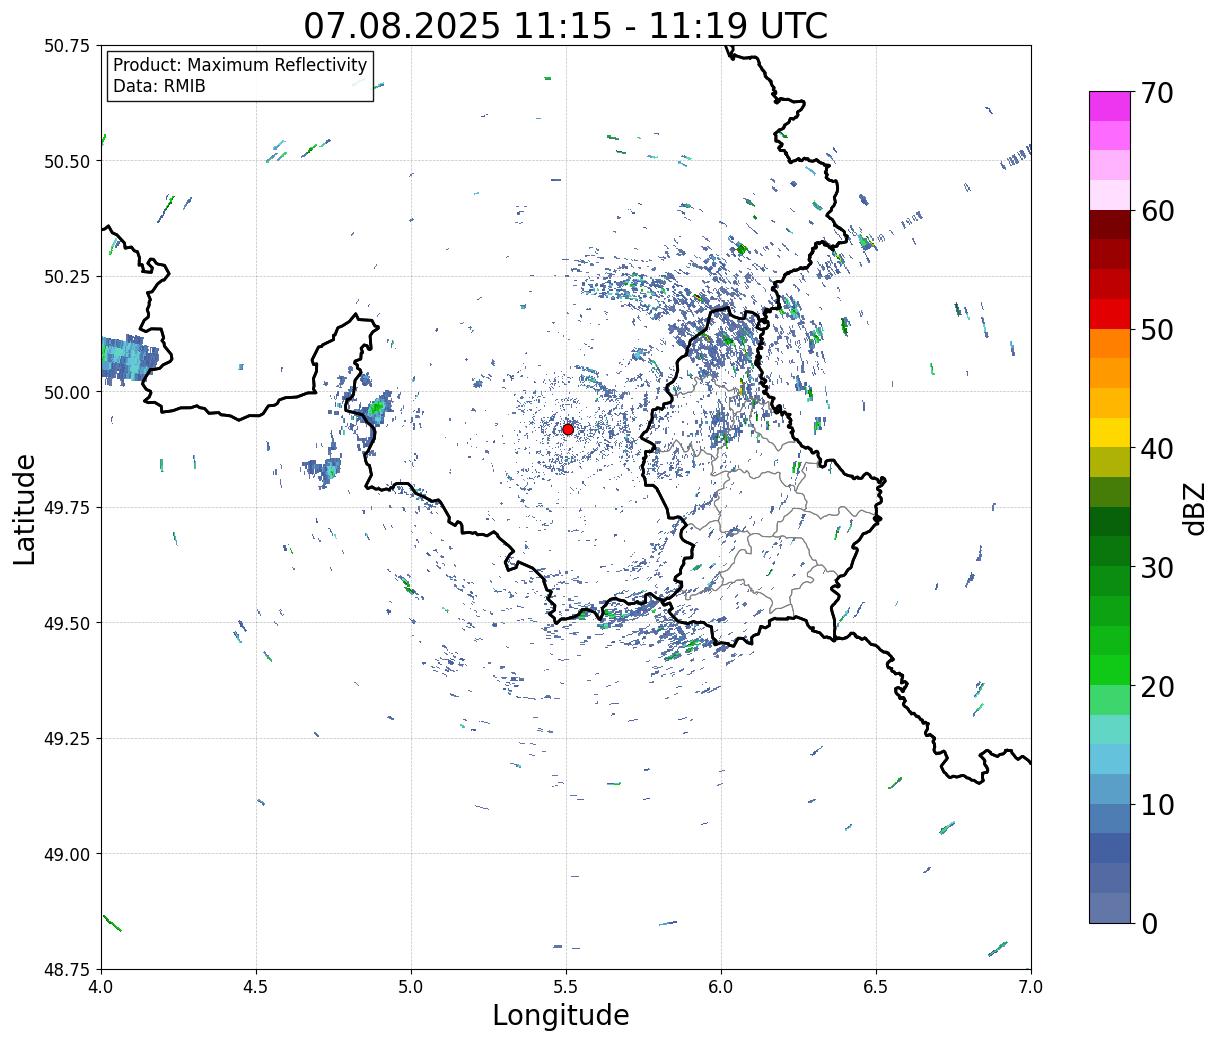This screenshot has height=1040, width=1219.
Task: Click the latitude tick label 50.50
Action: tap(67, 161)
